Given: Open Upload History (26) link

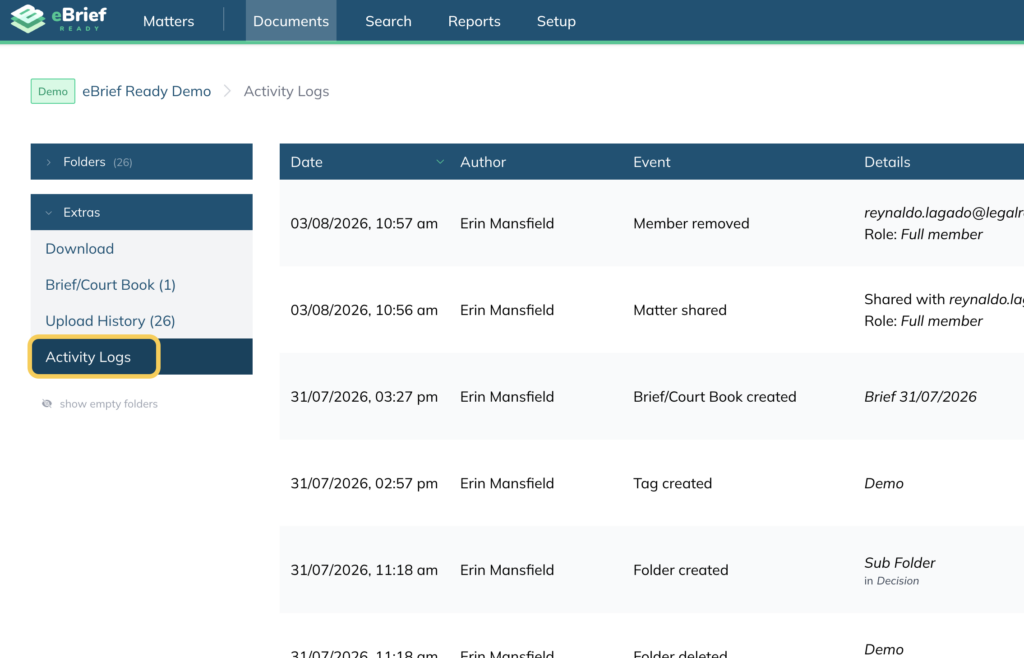Looking at the screenshot, I should [x=110, y=321].
